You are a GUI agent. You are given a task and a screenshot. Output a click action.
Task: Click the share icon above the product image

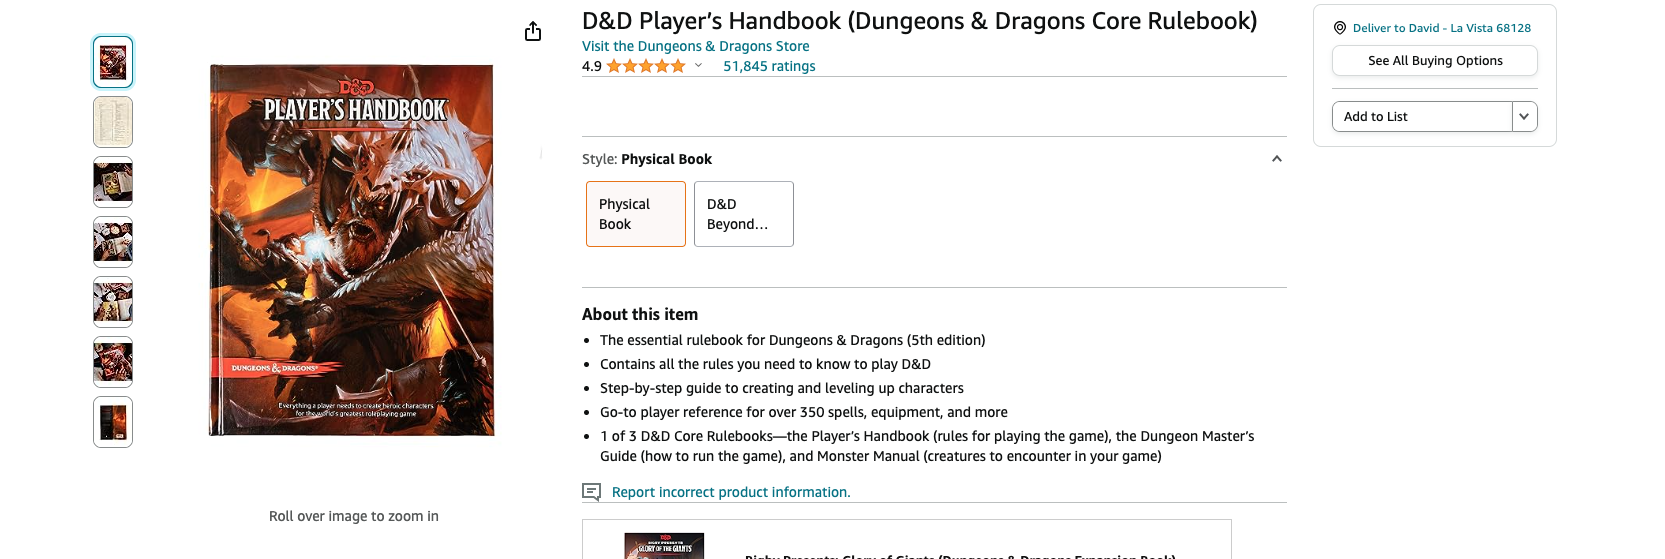tap(533, 32)
